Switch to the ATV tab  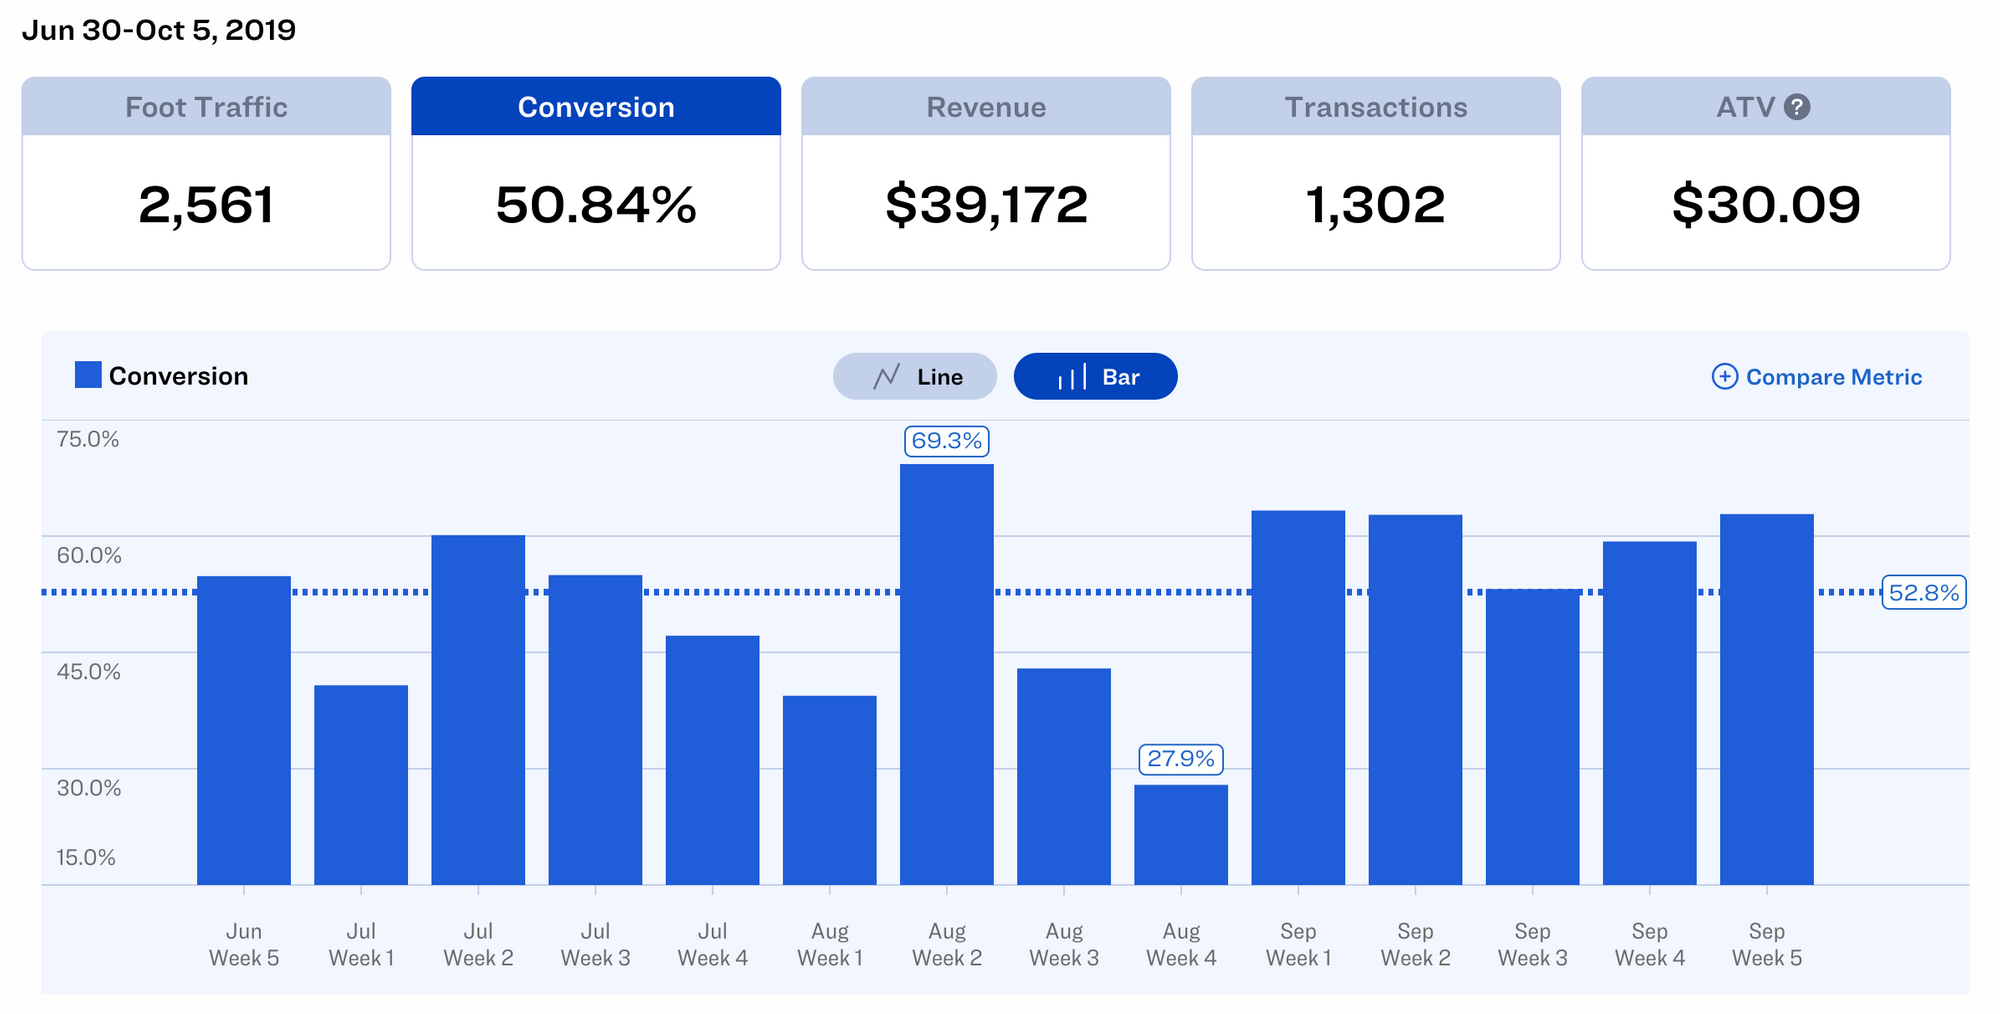point(1765,170)
